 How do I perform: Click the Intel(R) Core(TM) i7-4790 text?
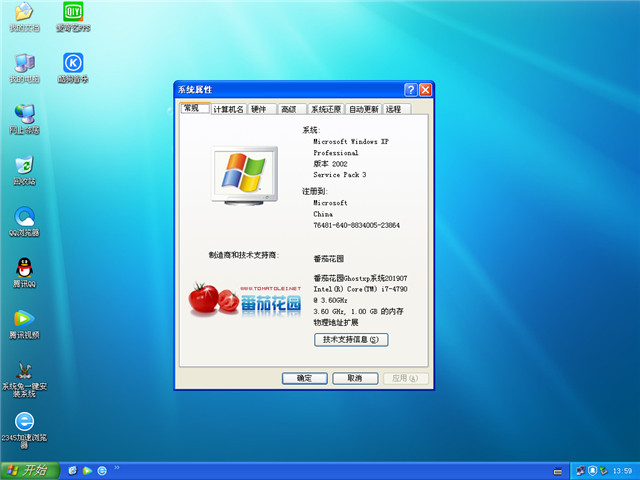pos(360,289)
